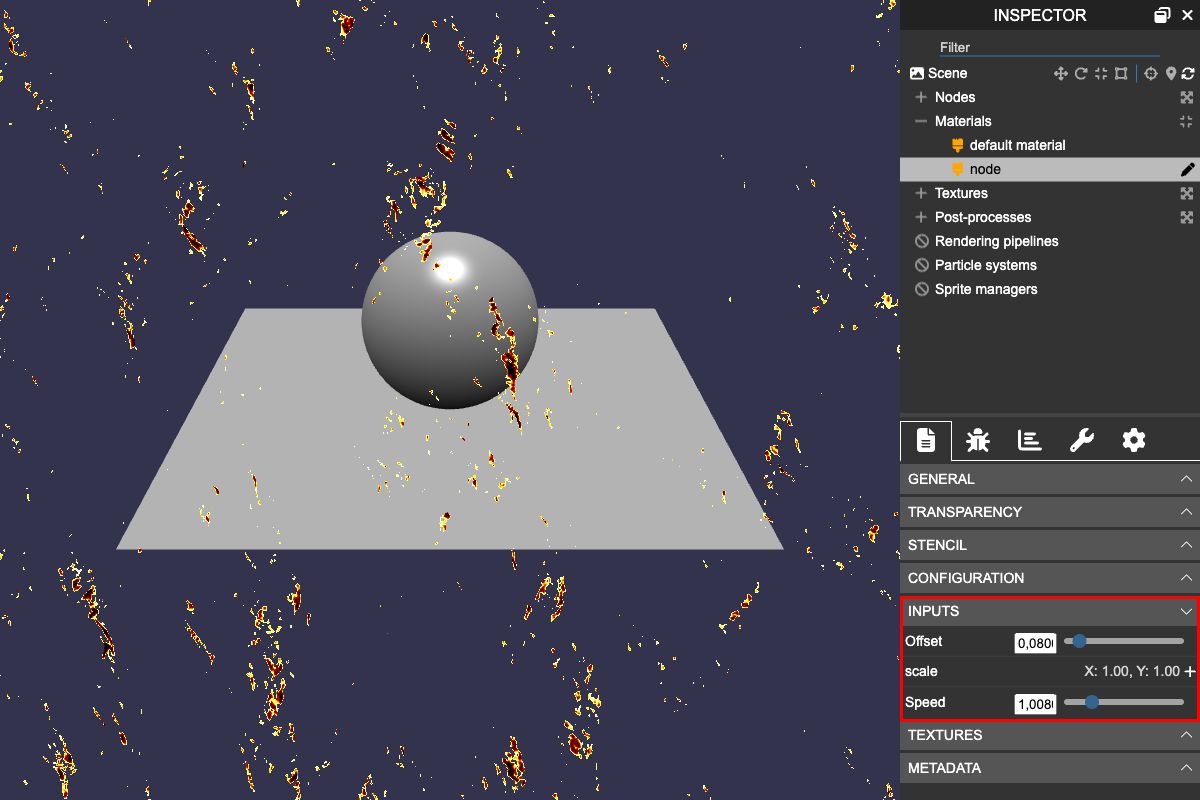1200x800 pixels.
Task: Open the Debug tab with bug icon
Action: coord(978,440)
